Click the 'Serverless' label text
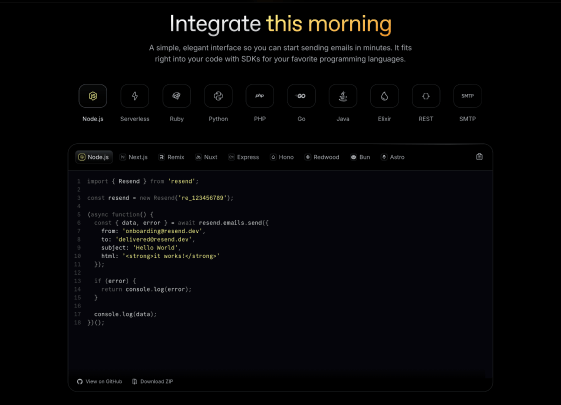 (x=135, y=119)
